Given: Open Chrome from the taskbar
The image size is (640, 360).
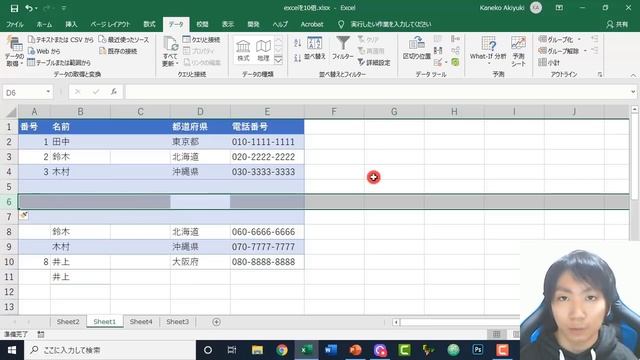Looking at the screenshot, I should pos(282,350).
